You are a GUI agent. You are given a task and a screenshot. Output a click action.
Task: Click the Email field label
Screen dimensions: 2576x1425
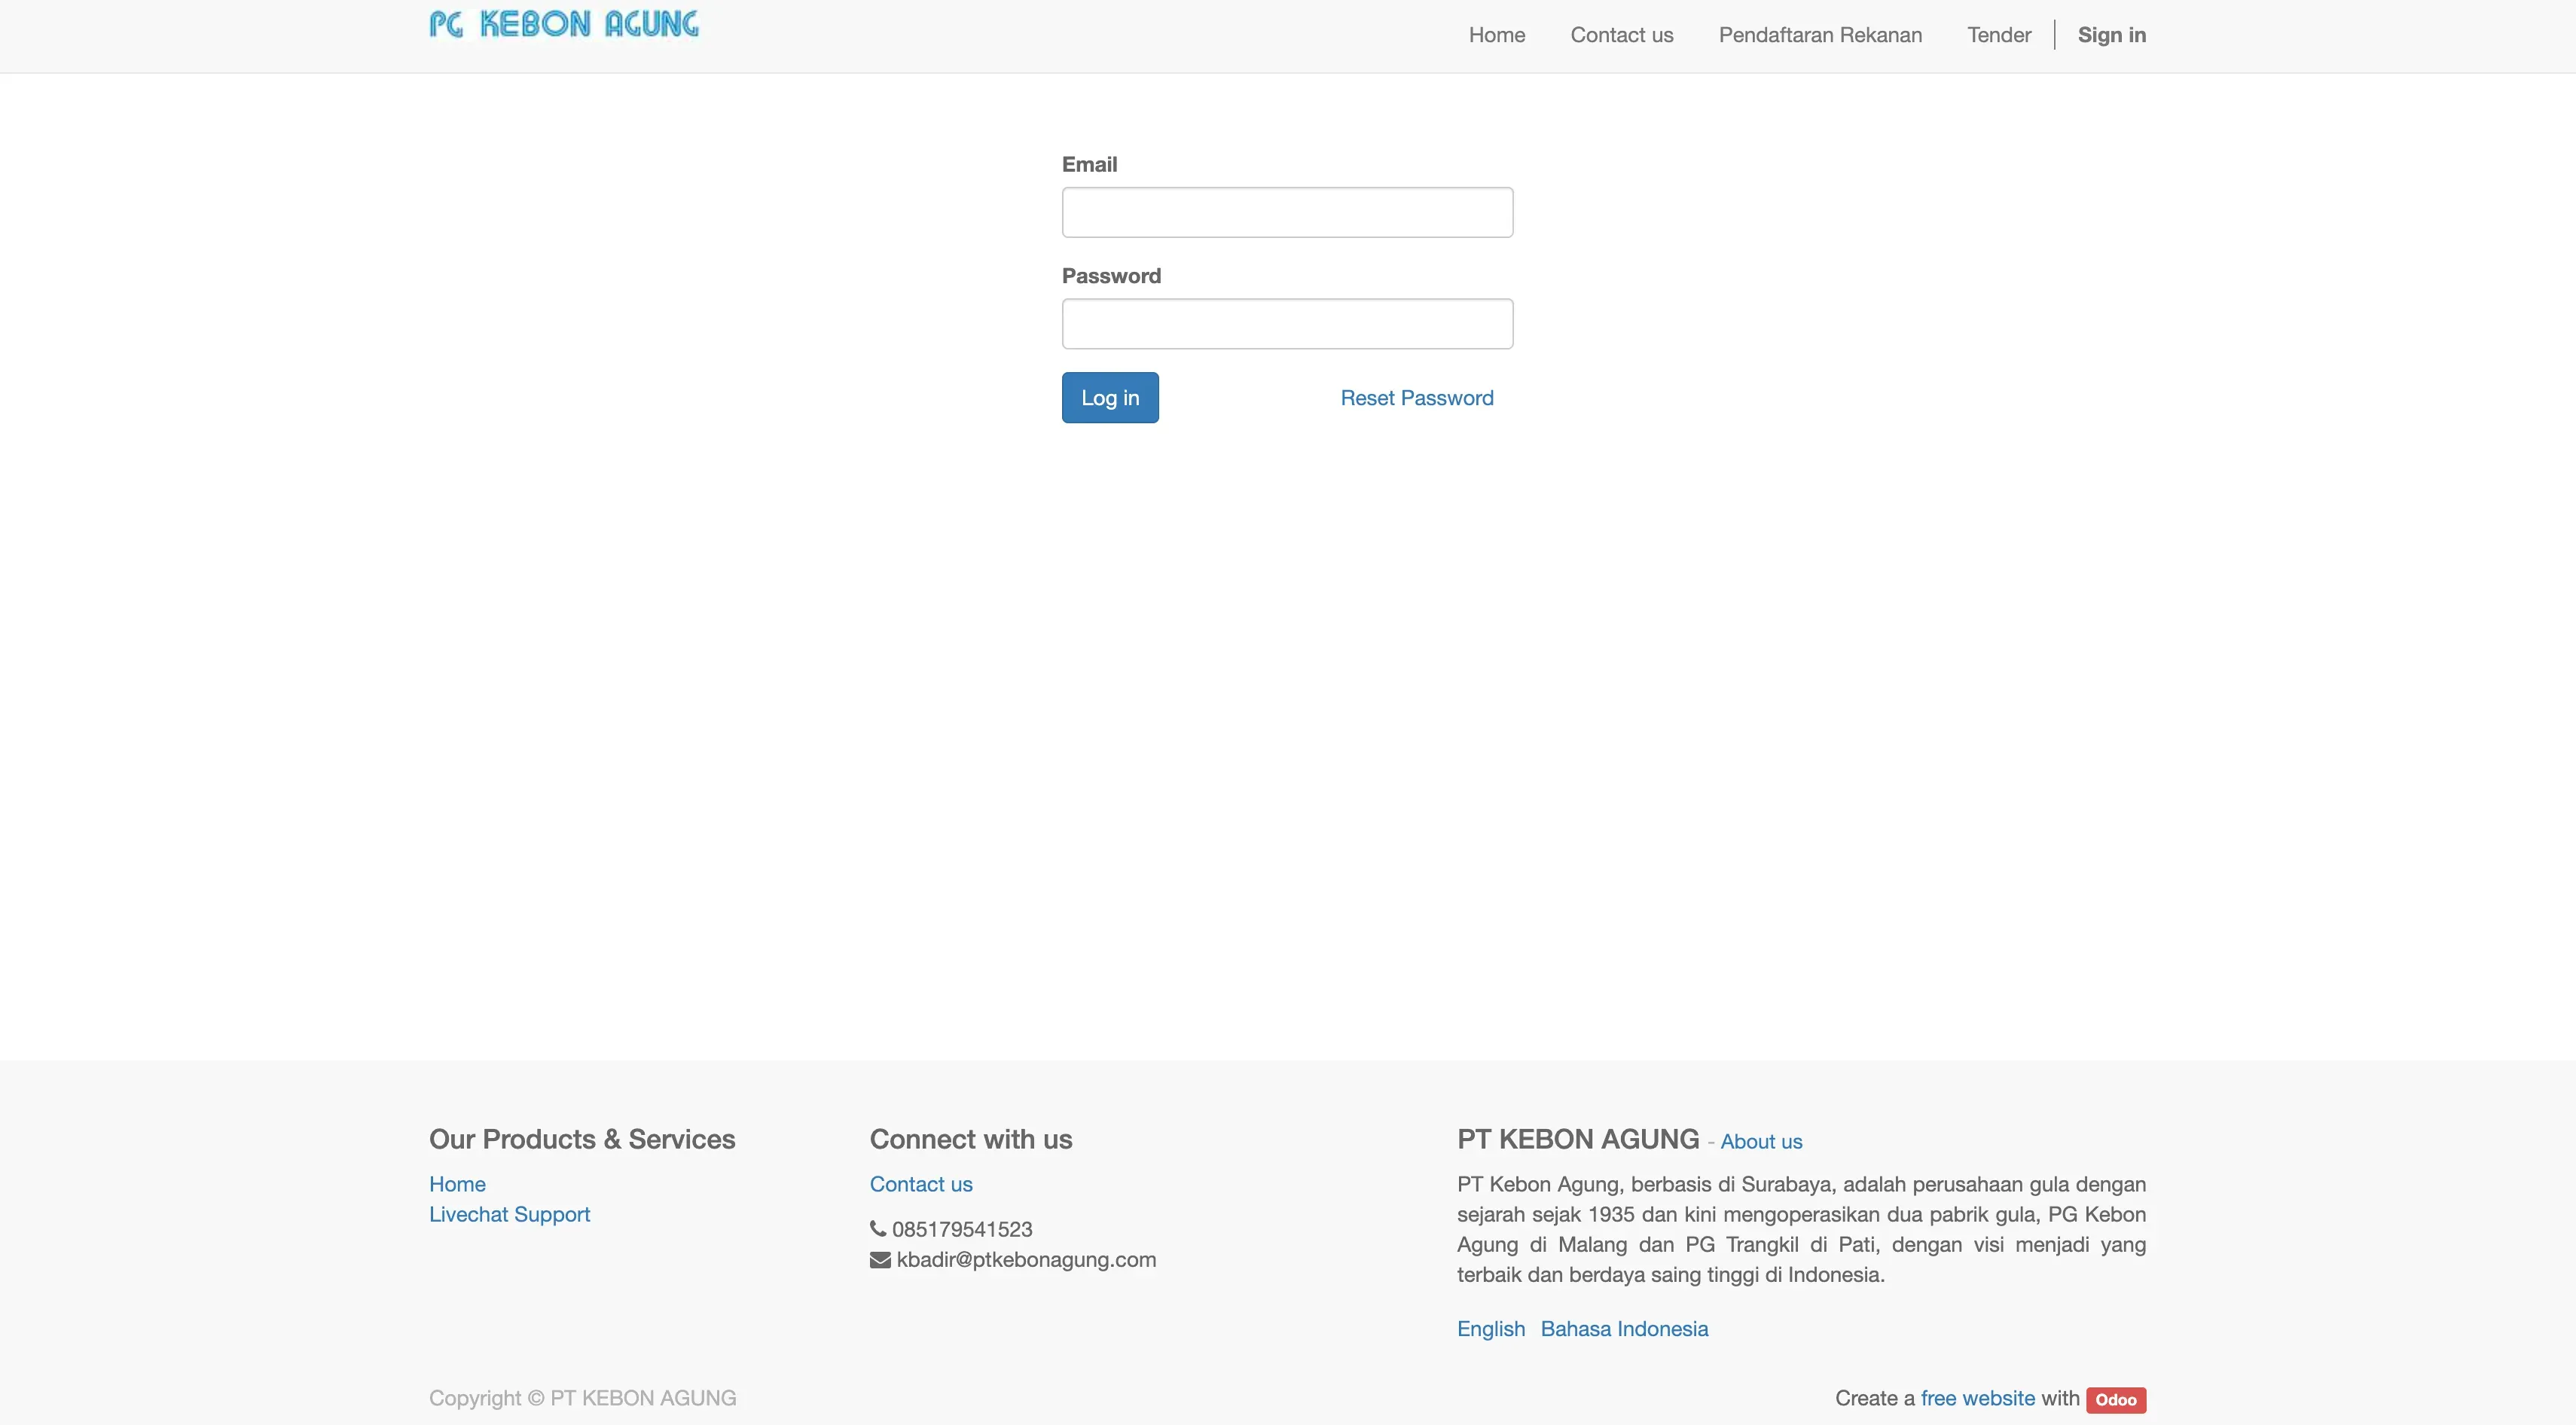(x=1089, y=164)
